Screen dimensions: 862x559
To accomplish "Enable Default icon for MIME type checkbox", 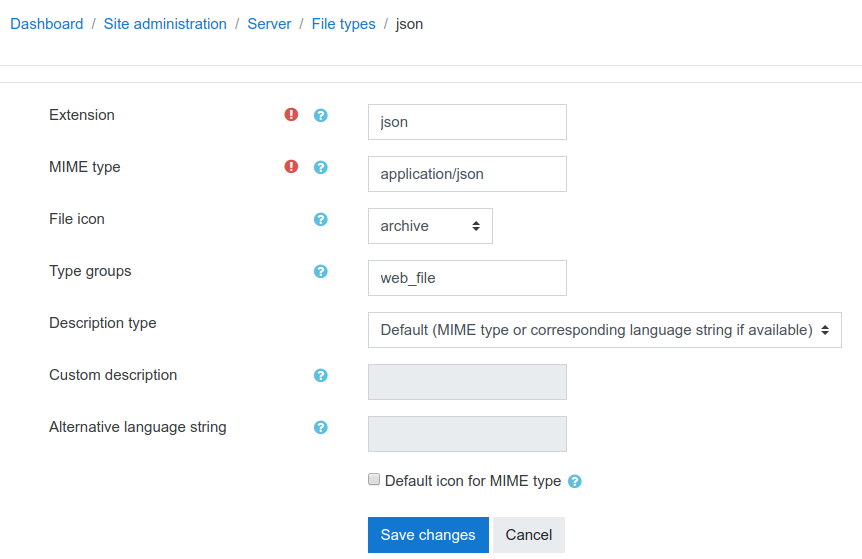I will [374, 479].
